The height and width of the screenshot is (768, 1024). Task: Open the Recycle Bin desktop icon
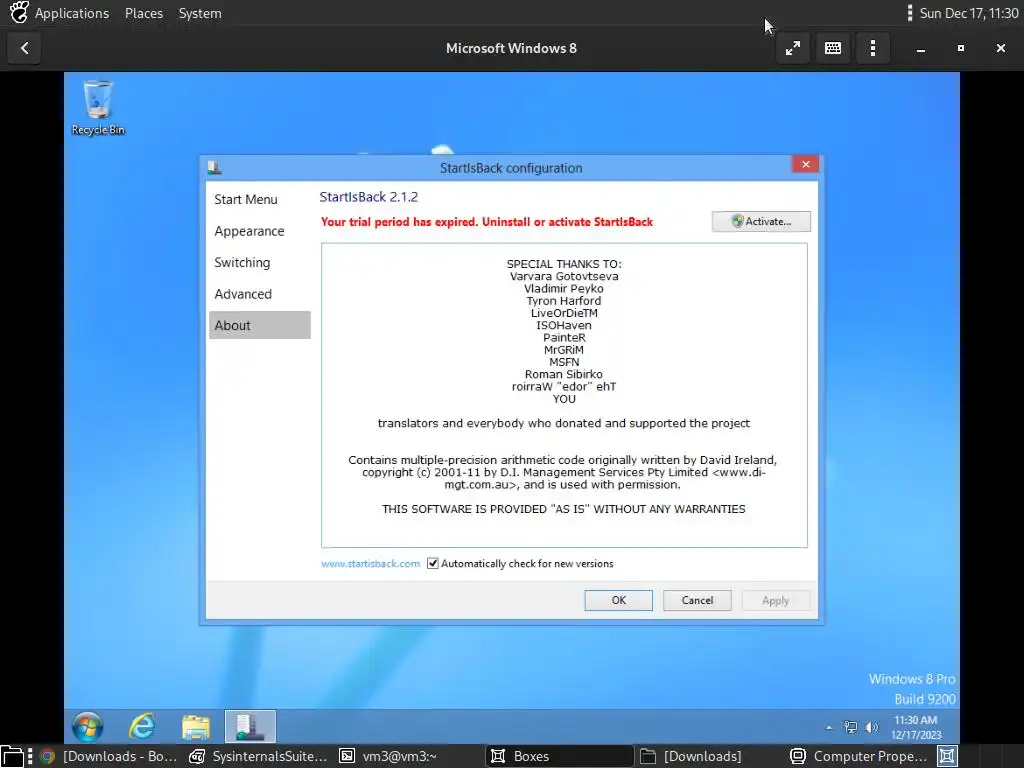(x=97, y=108)
